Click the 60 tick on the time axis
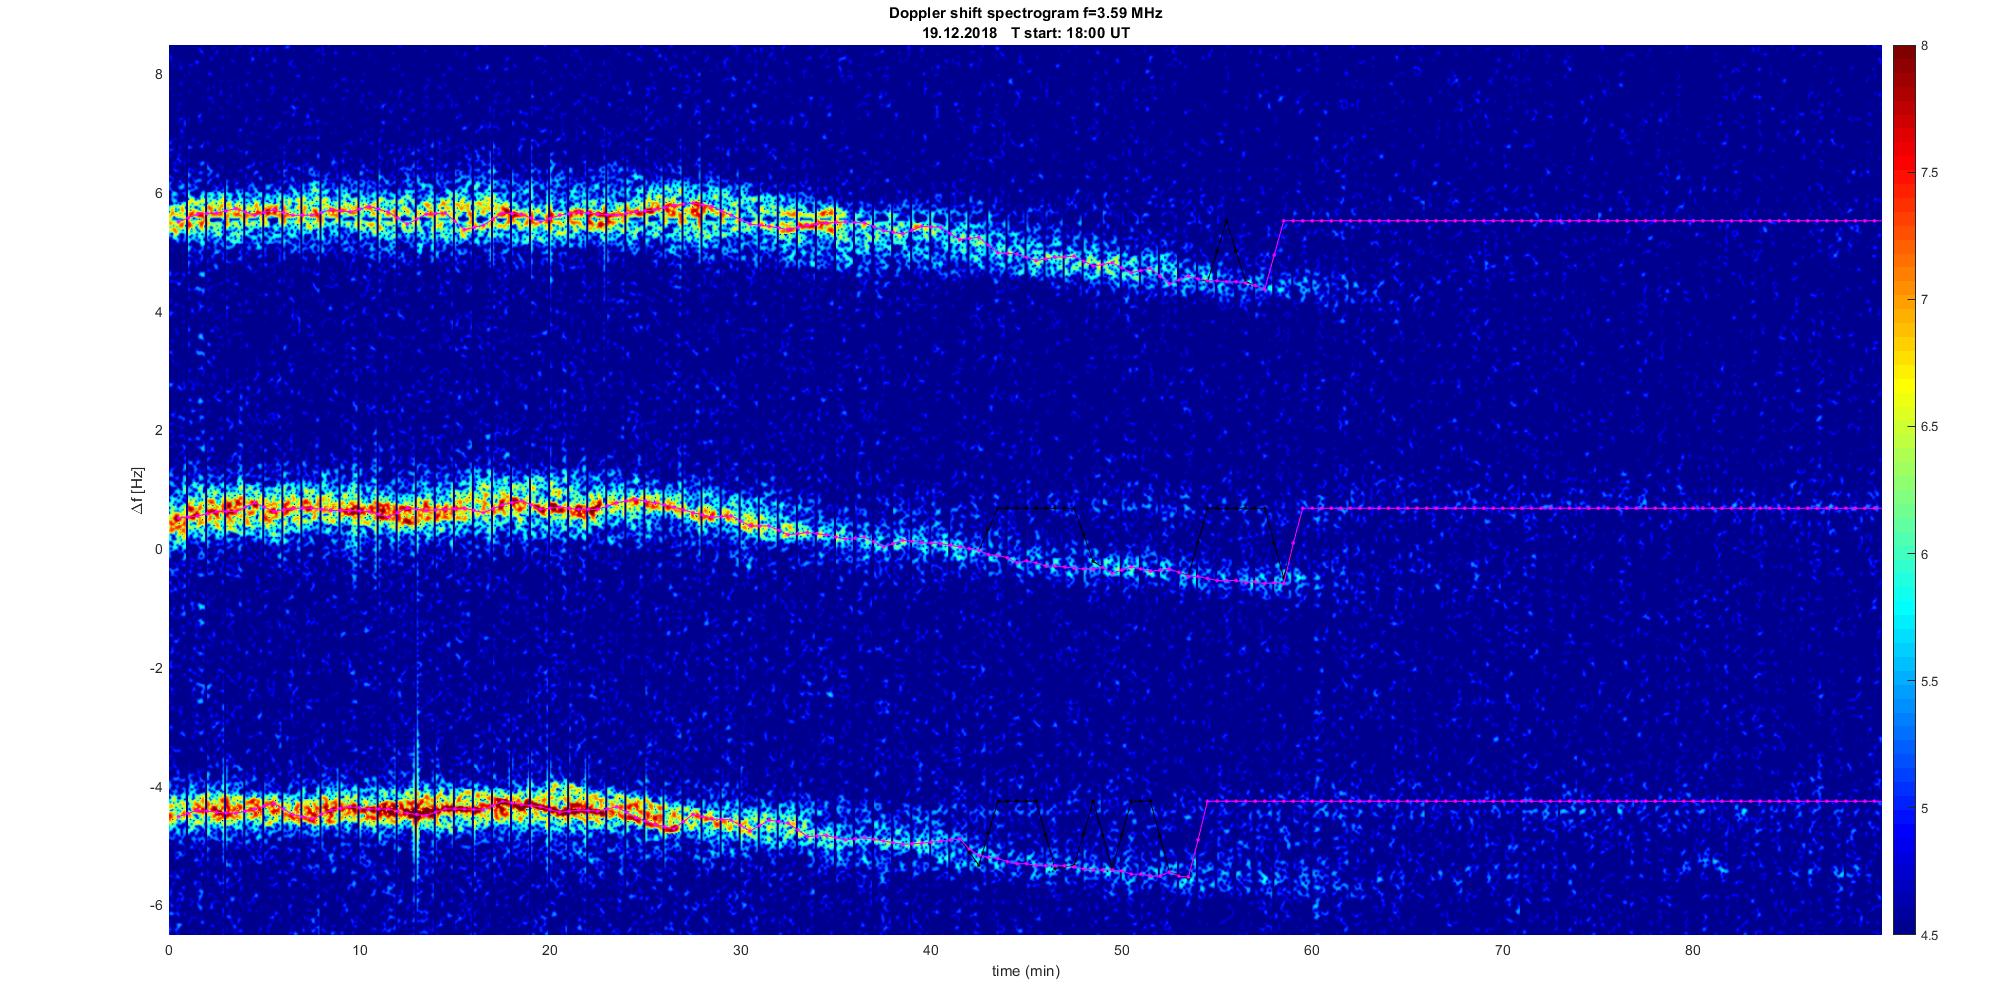2000x1003 pixels. [1312, 950]
